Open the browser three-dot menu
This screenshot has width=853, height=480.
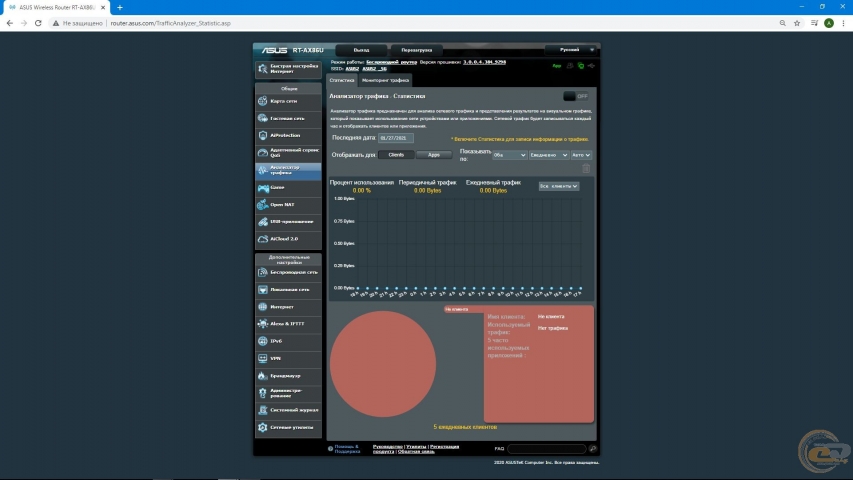coord(843,23)
